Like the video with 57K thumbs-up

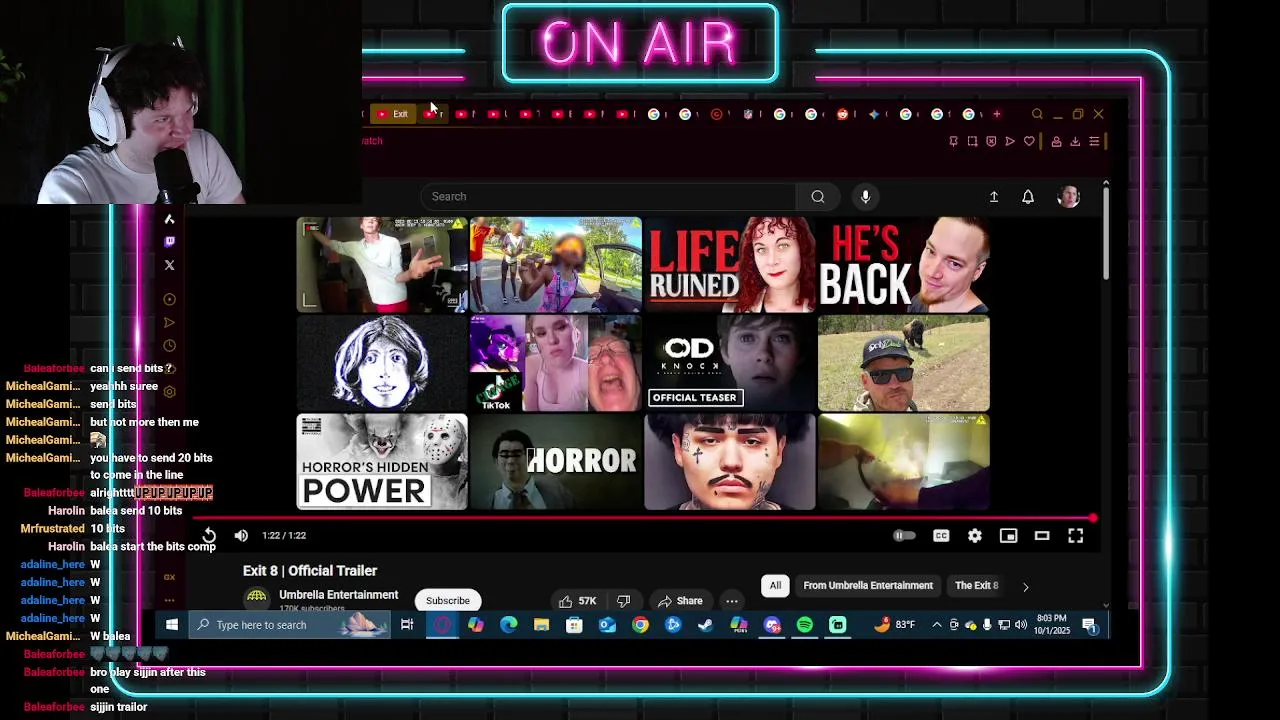point(577,601)
